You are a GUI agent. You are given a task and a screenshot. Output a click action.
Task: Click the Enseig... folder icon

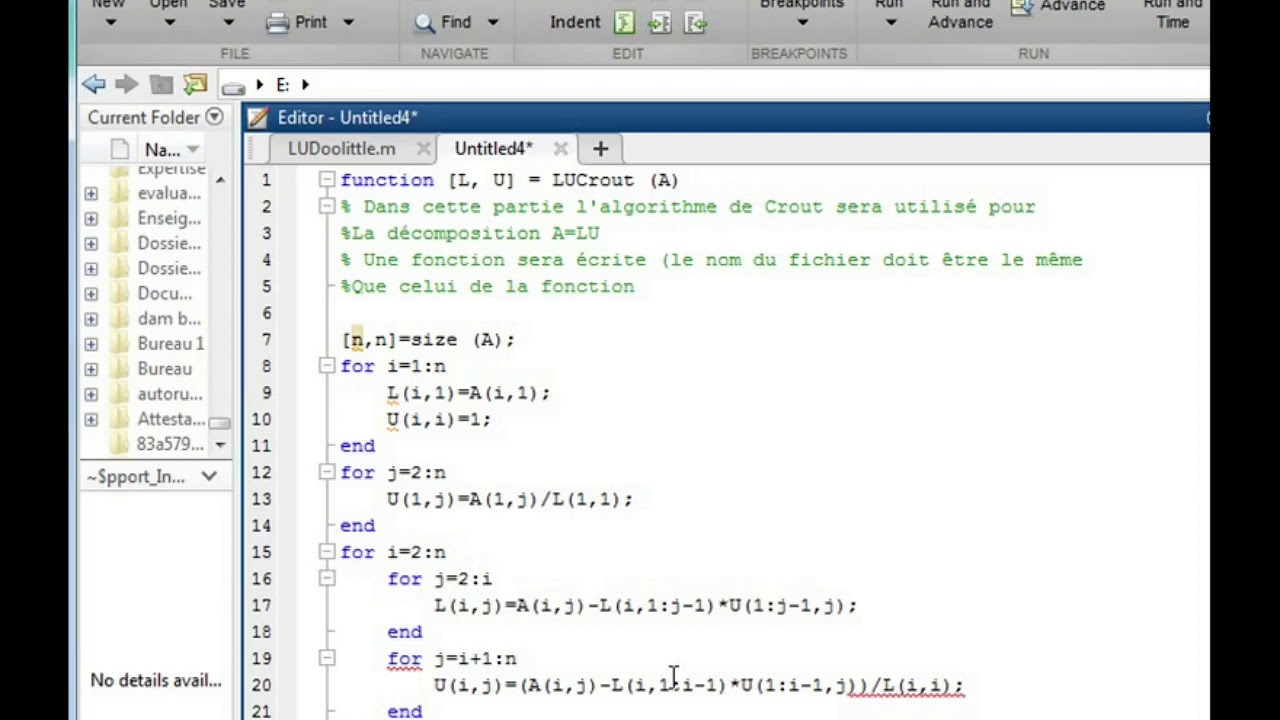coord(120,218)
